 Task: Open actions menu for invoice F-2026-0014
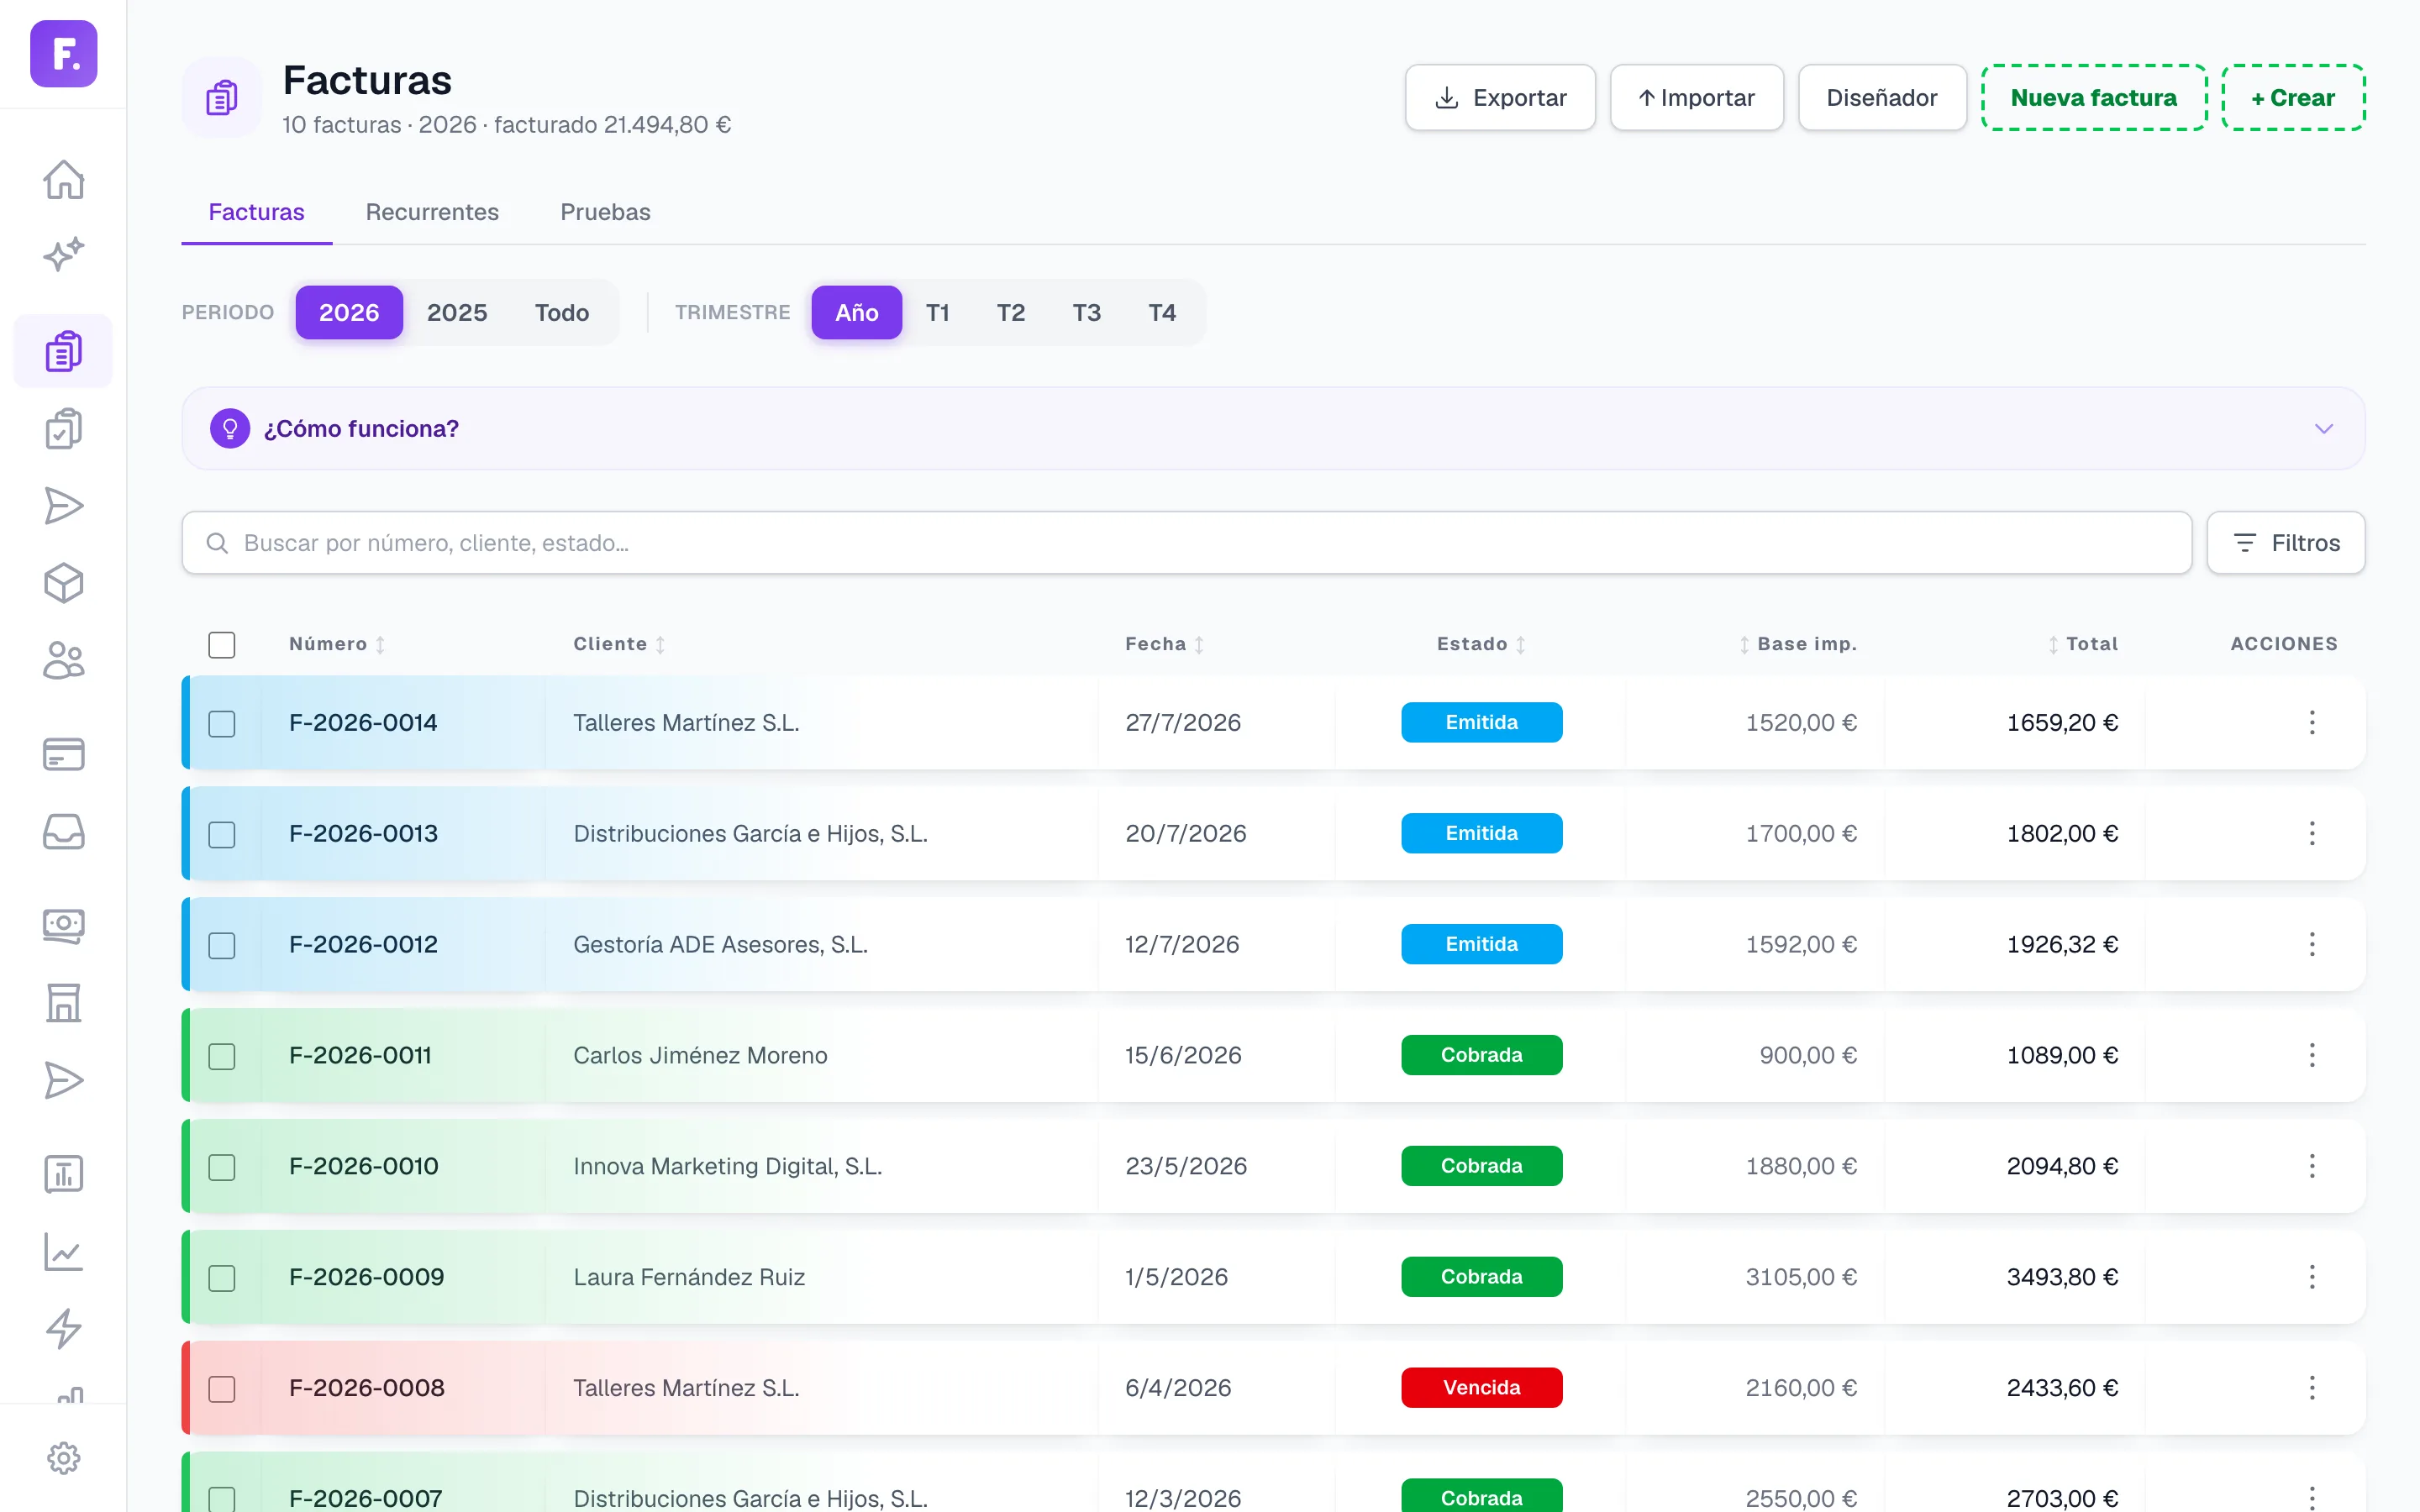click(2311, 722)
